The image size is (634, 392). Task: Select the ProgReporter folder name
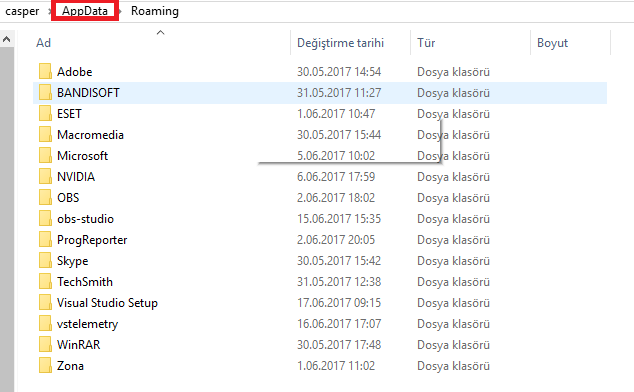[92, 240]
